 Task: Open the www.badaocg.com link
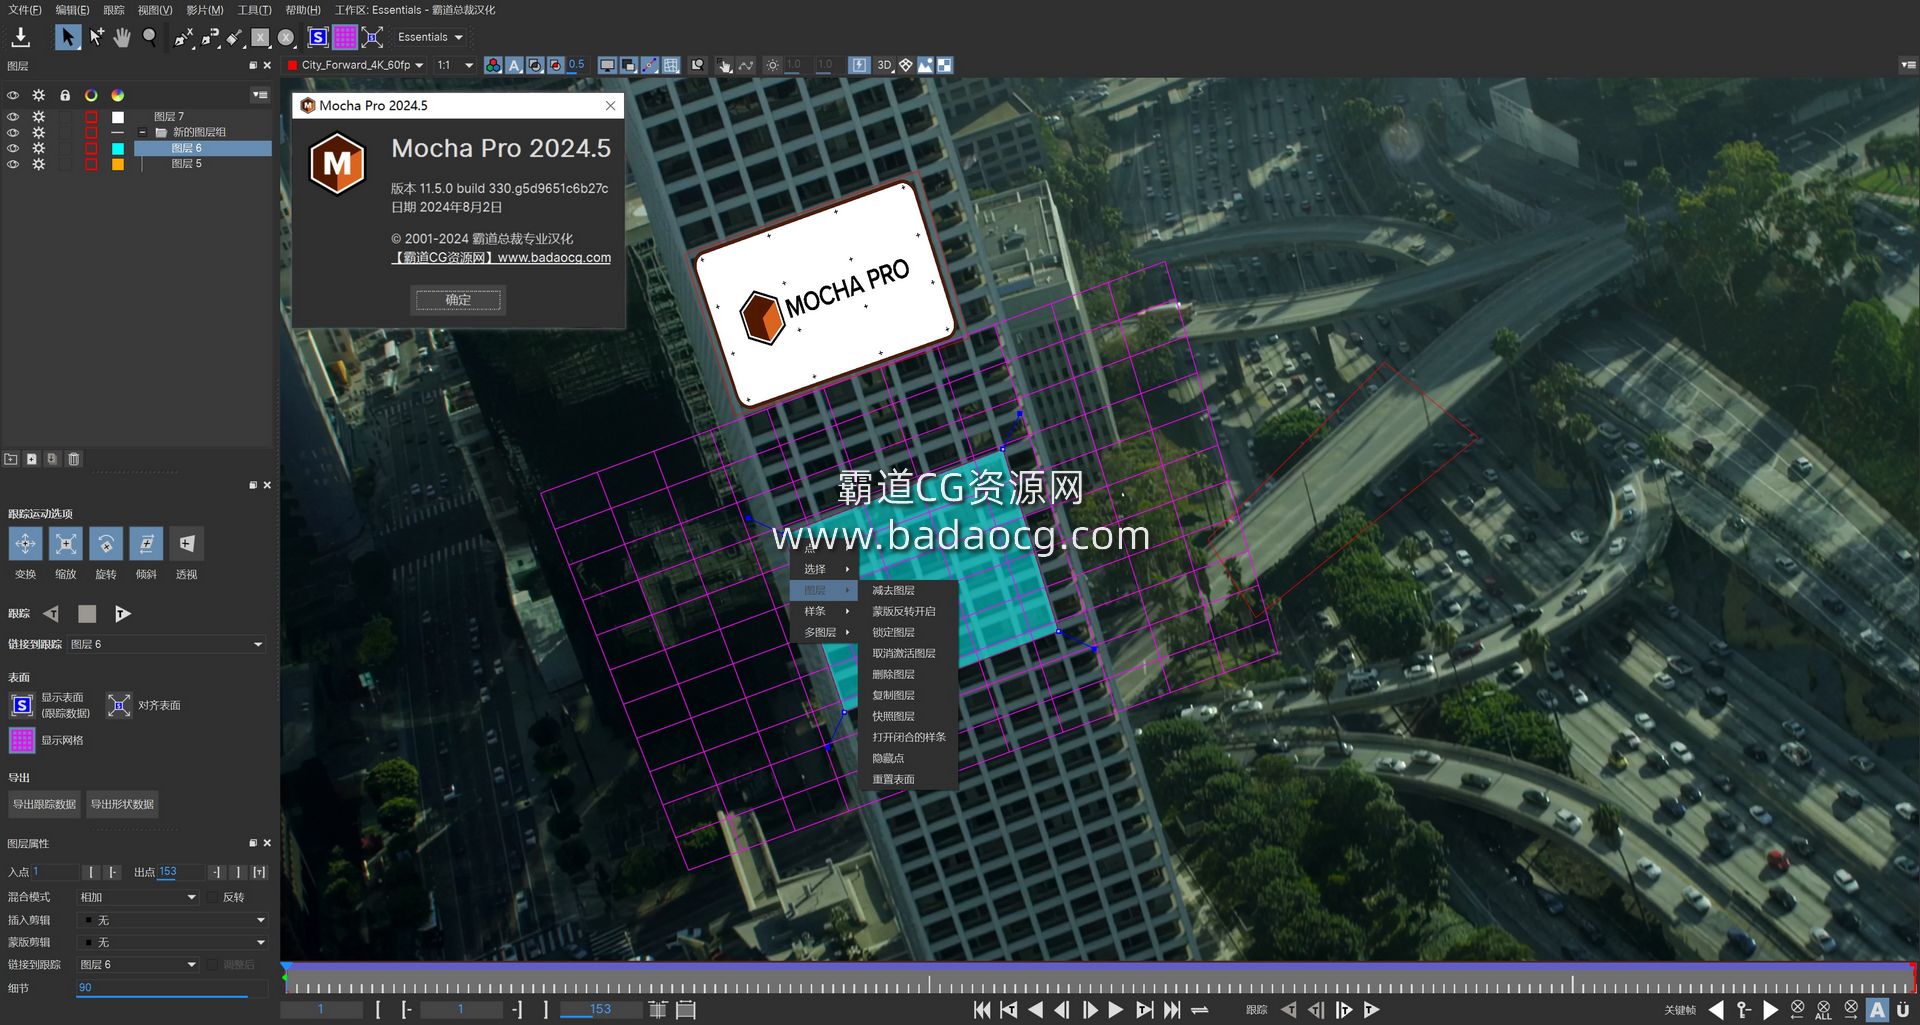[554, 258]
